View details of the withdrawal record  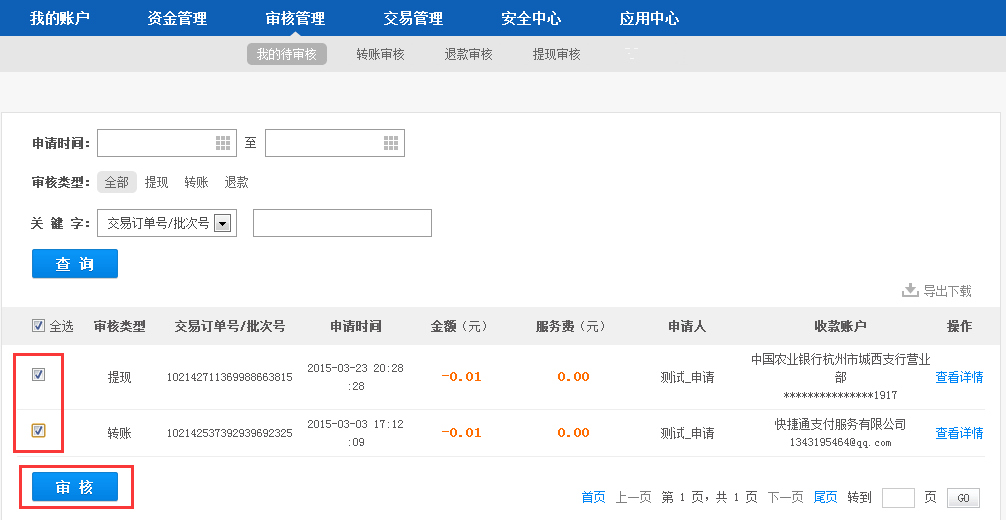pyautogui.click(x=959, y=377)
